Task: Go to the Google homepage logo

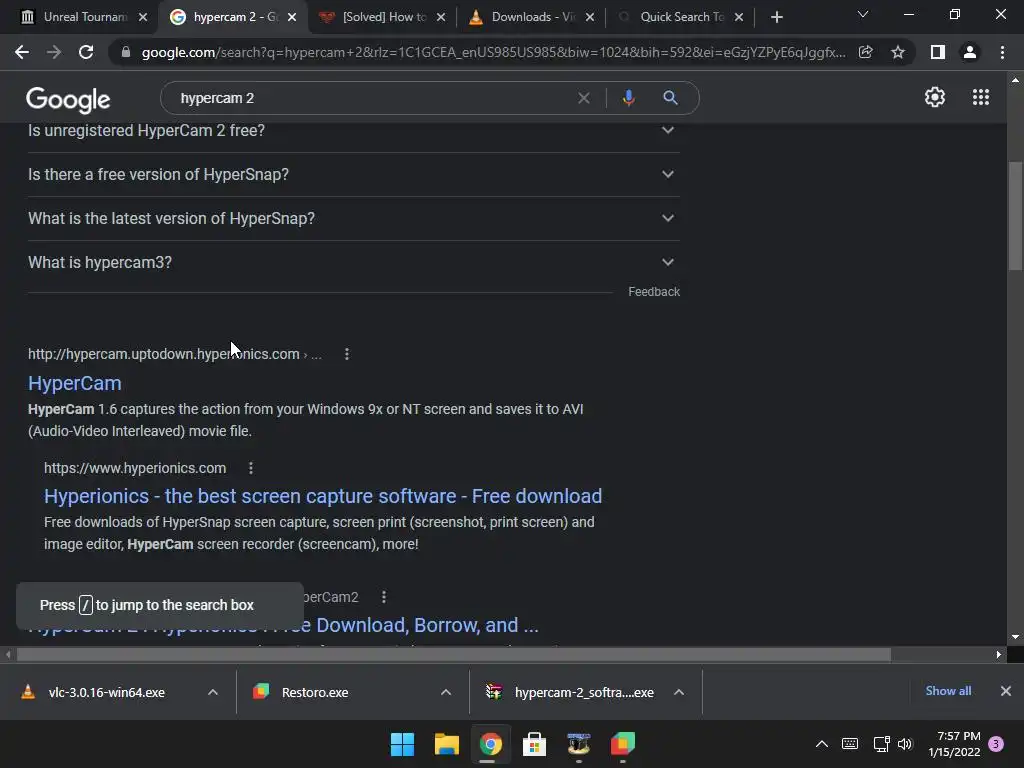Action: (68, 99)
